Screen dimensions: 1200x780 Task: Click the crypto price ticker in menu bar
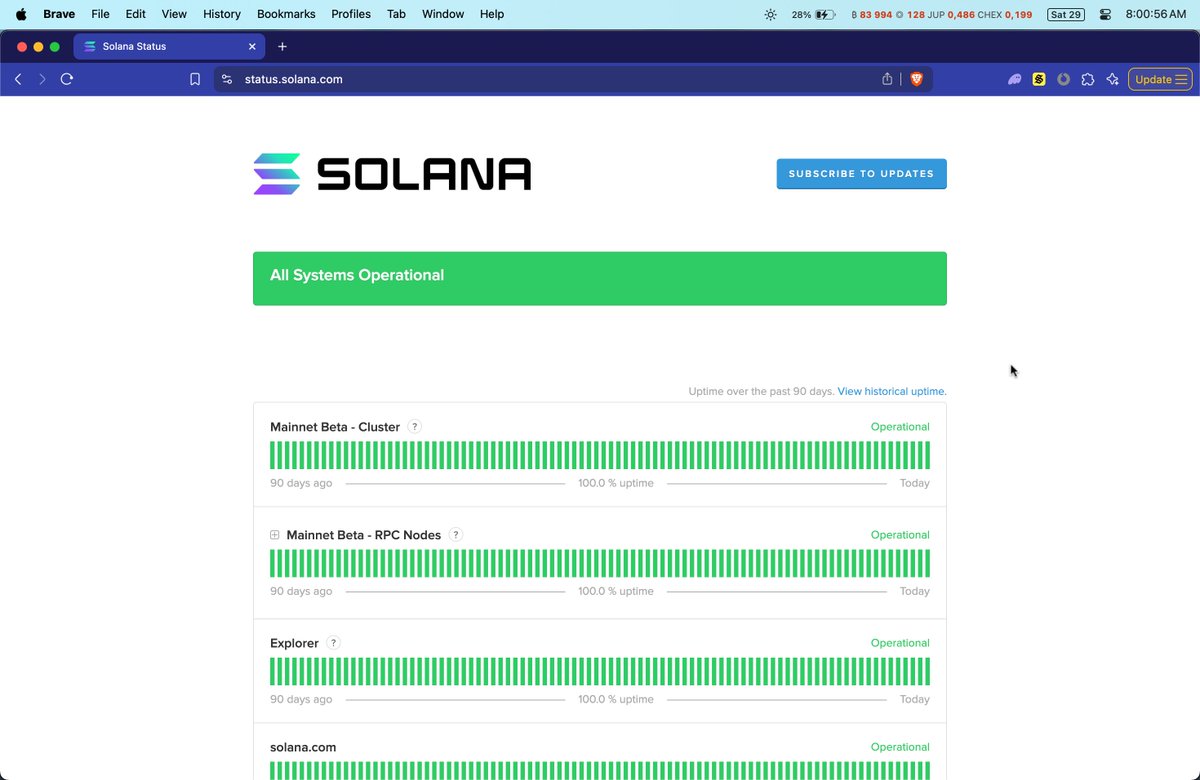(942, 14)
